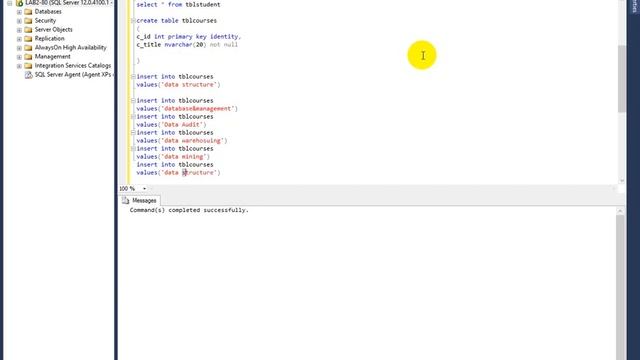Click the Server Objects folder icon
This screenshot has width=640, height=360.
(x=28, y=30)
